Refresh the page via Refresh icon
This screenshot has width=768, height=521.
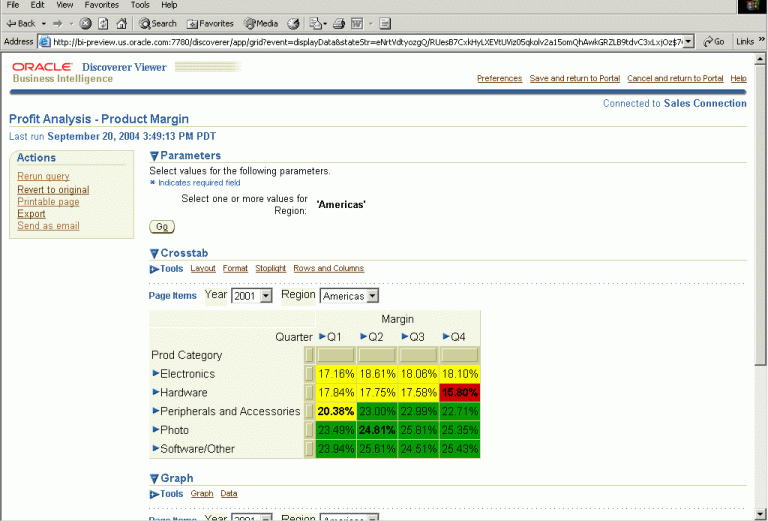tap(103, 24)
